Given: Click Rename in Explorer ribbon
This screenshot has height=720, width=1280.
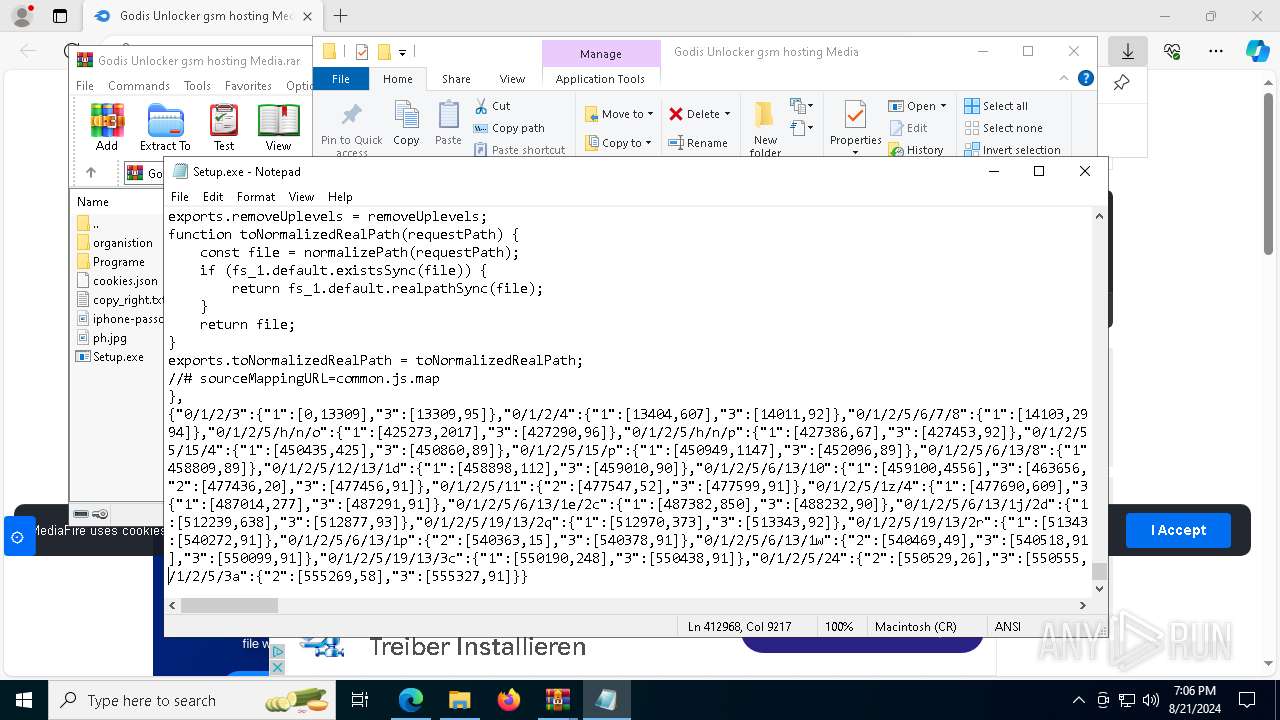Looking at the screenshot, I should (698, 143).
